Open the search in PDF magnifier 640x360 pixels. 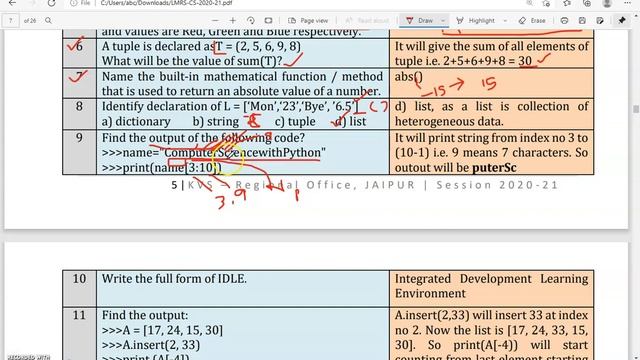(x=49, y=20)
